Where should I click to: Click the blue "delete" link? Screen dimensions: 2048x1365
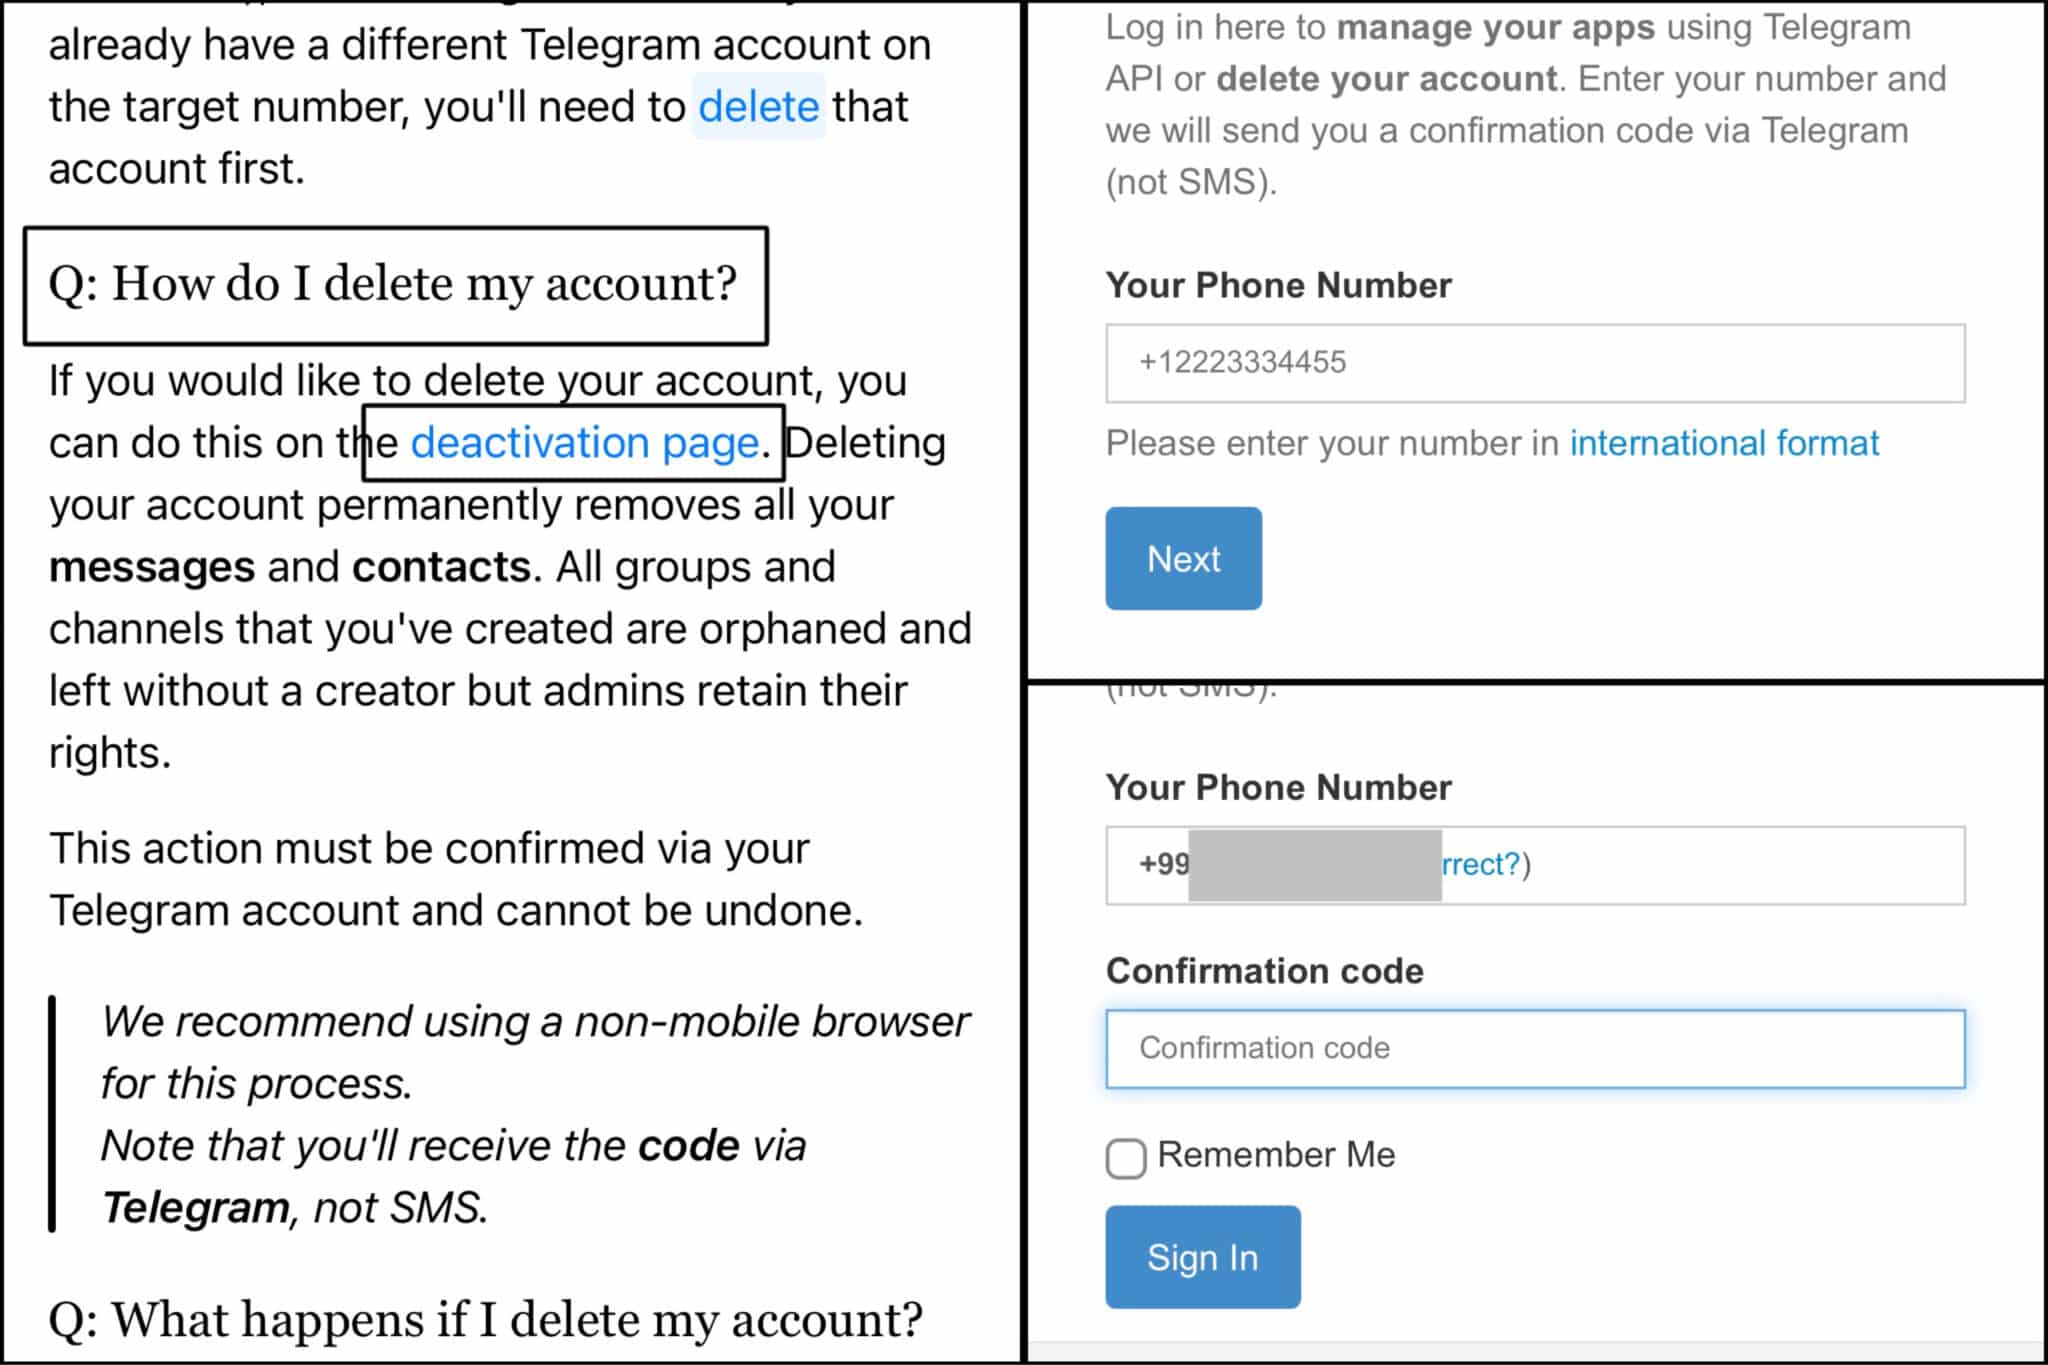click(x=758, y=107)
